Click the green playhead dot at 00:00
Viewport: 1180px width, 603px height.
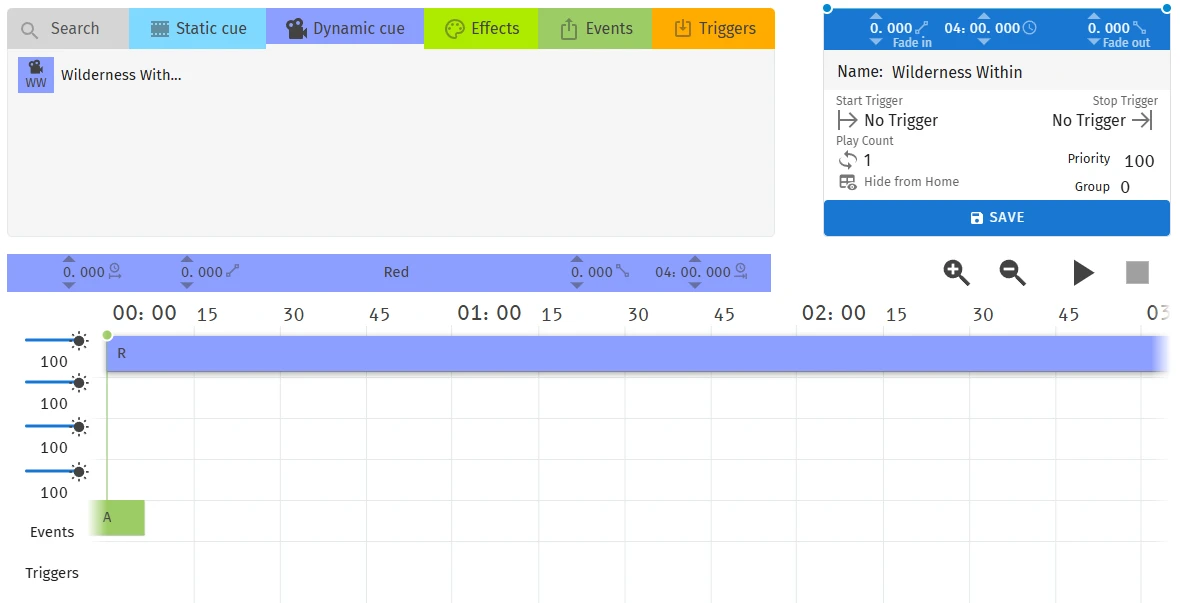point(107,335)
